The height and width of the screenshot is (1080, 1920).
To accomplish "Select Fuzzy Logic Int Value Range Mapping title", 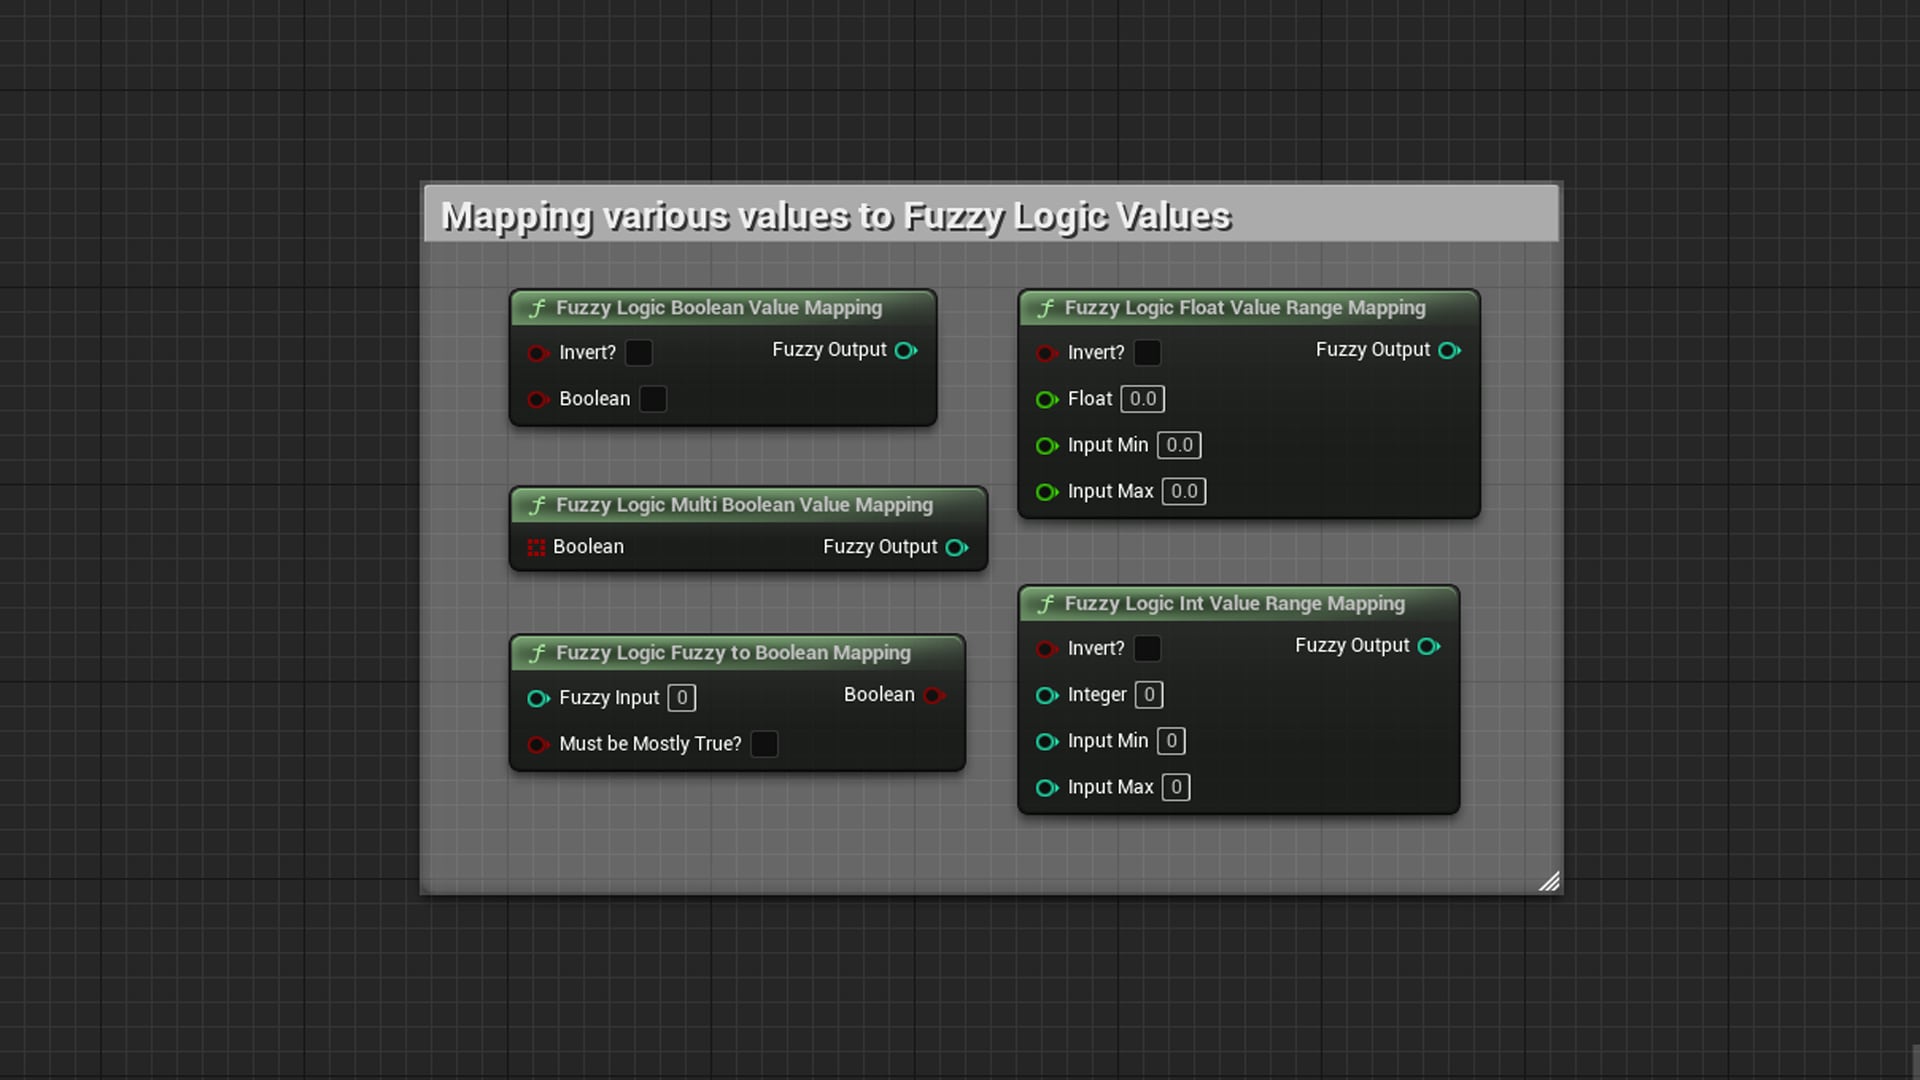I will tap(1235, 604).
